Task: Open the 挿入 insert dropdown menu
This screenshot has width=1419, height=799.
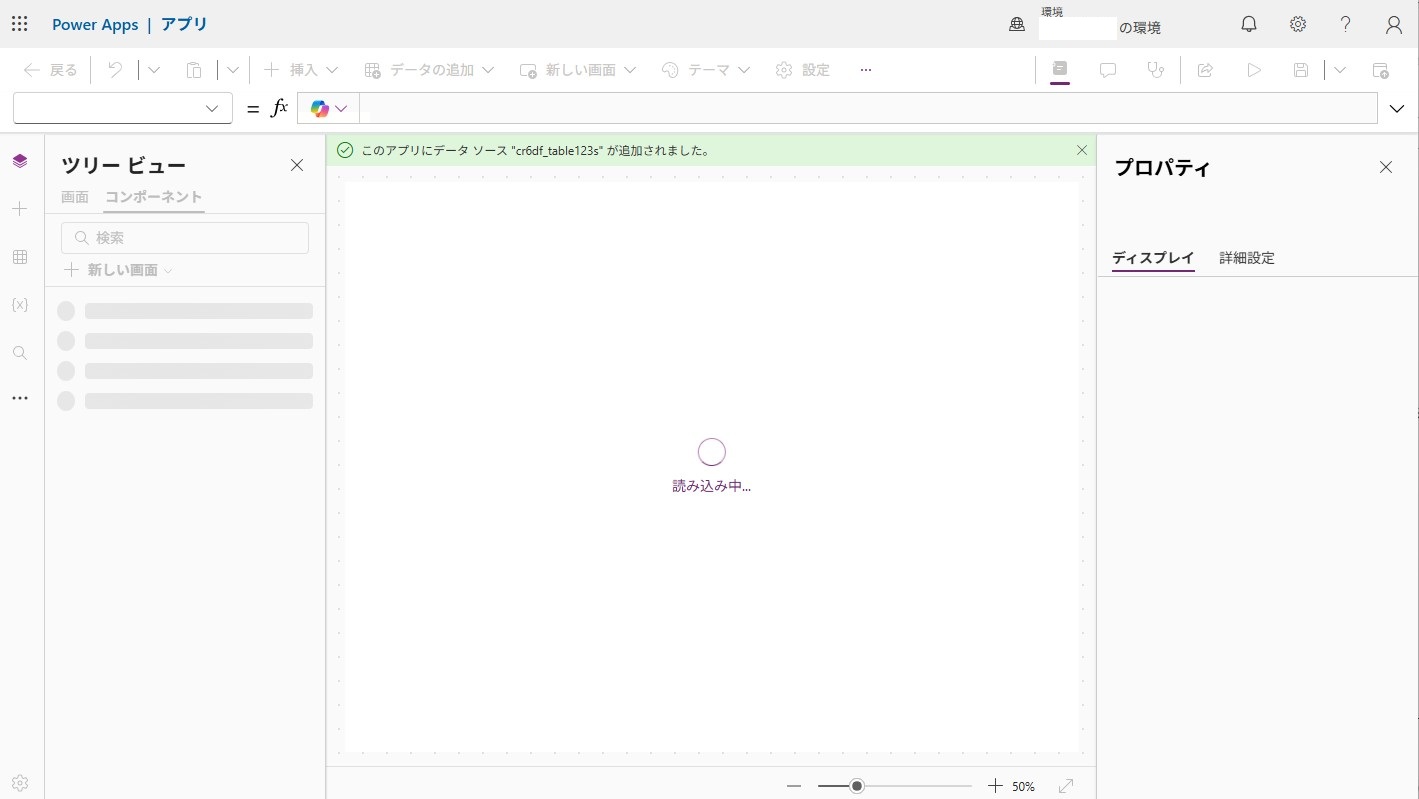Action: [x=301, y=70]
